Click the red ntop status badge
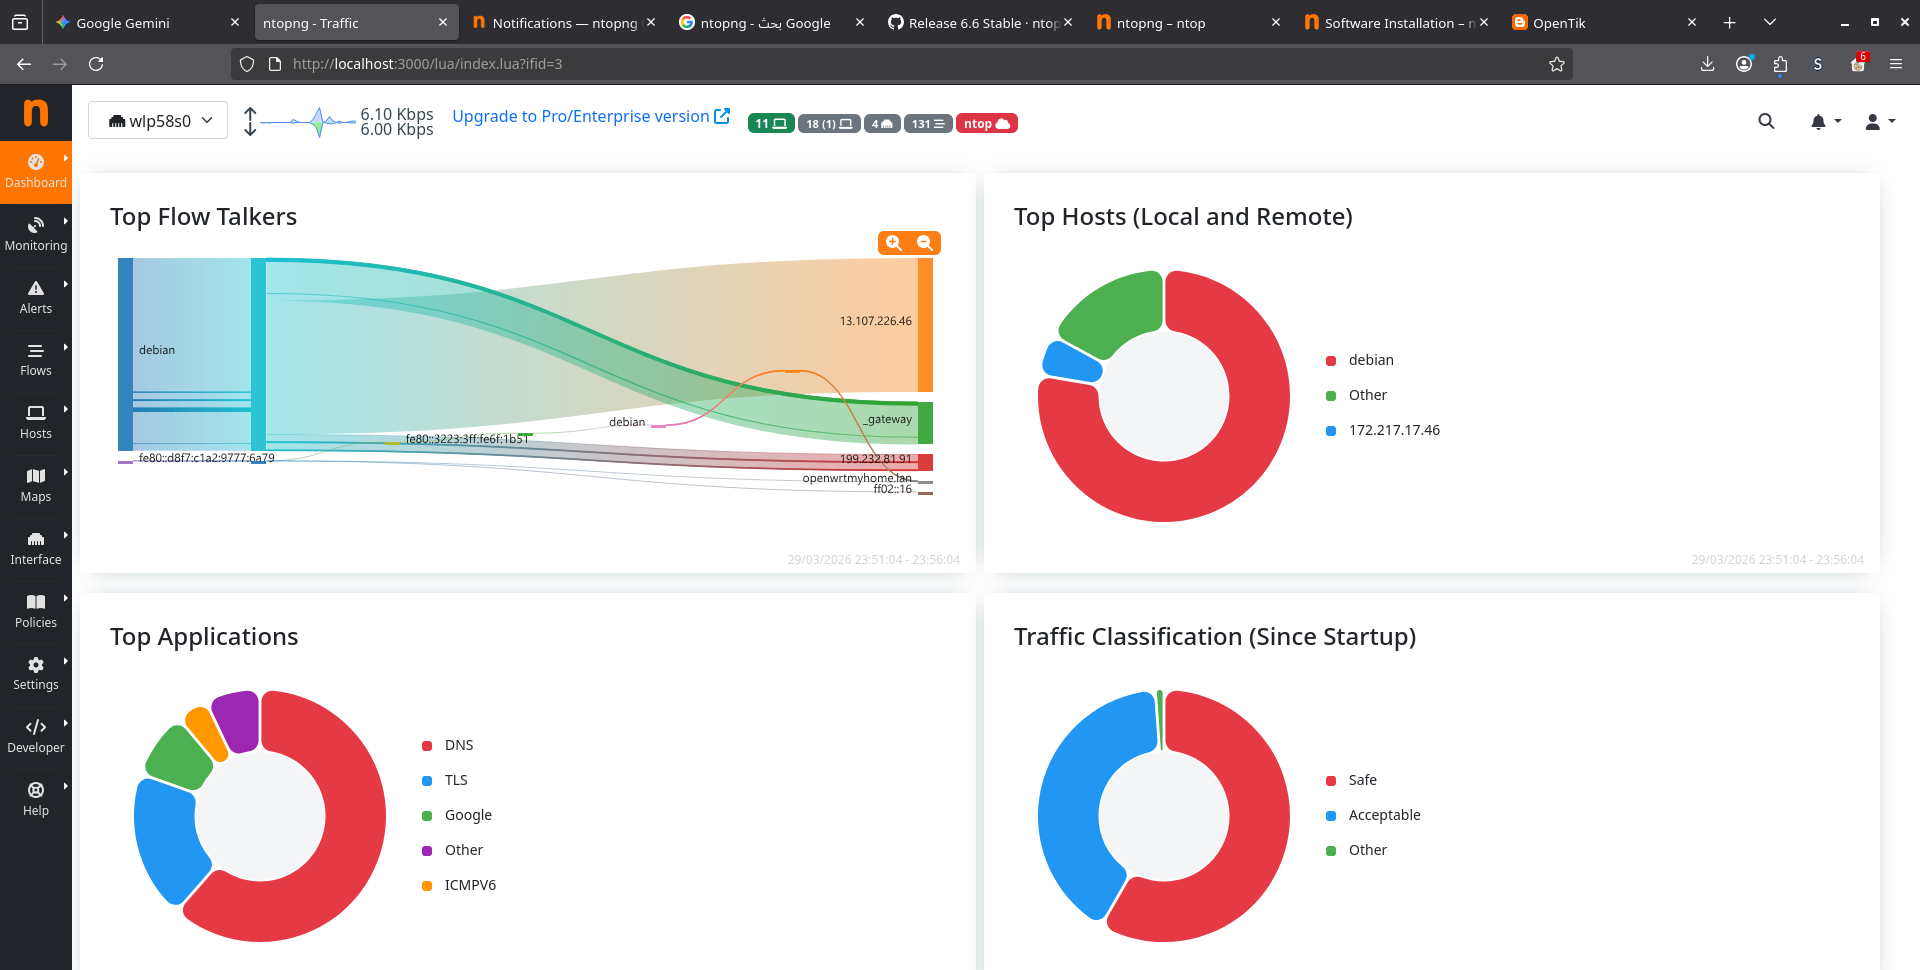Image resolution: width=1920 pixels, height=970 pixels. (986, 124)
